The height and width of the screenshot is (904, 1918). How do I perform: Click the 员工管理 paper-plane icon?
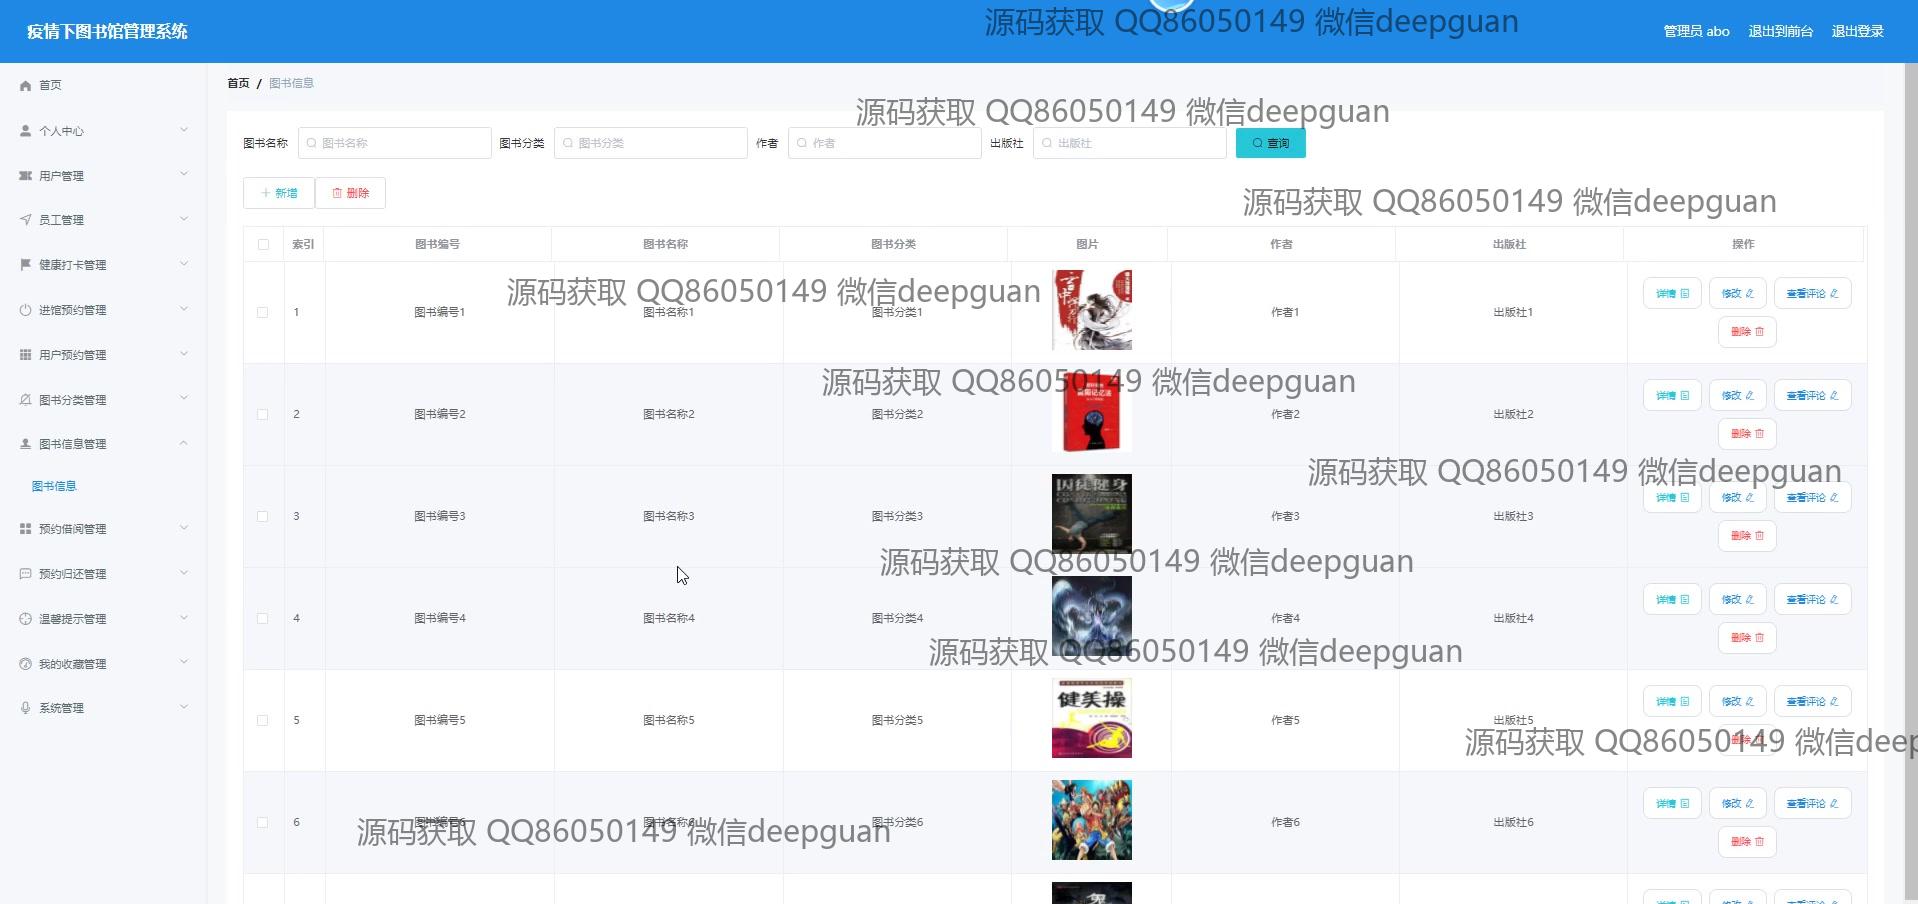(25, 220)
